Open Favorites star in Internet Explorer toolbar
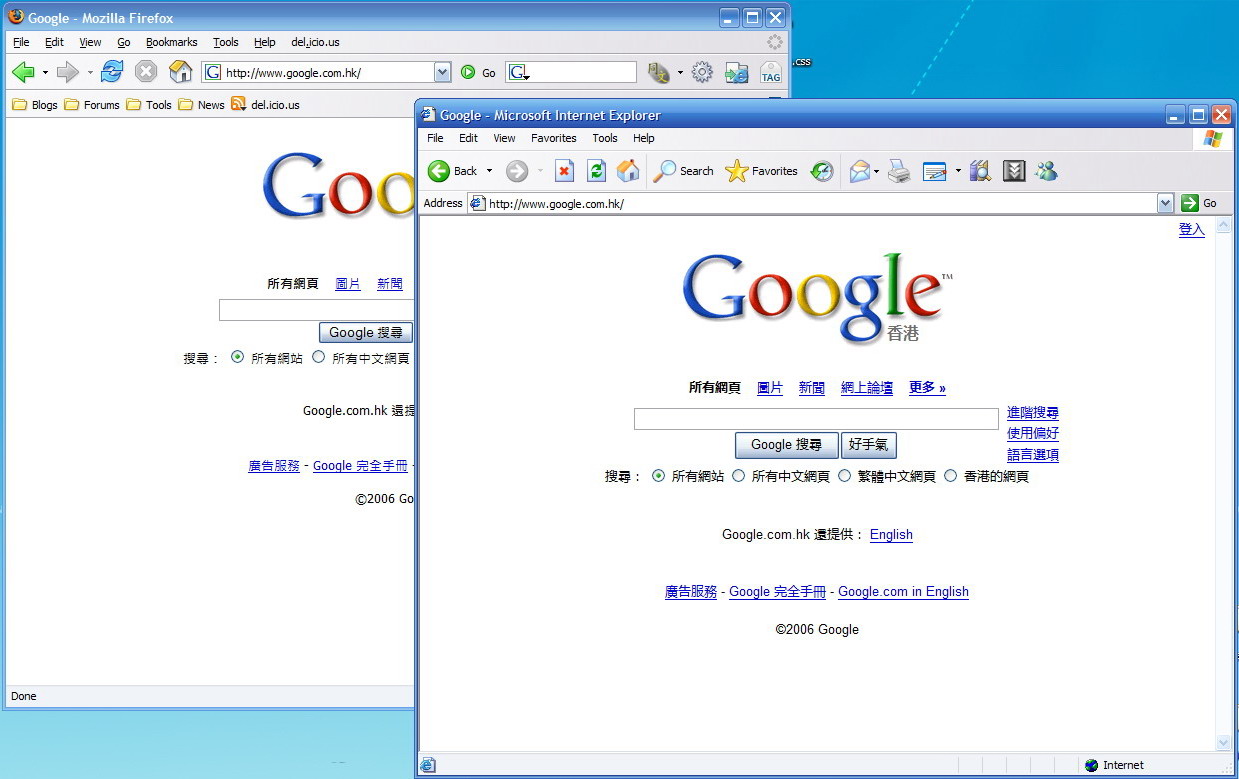 (x=737, y=171)
